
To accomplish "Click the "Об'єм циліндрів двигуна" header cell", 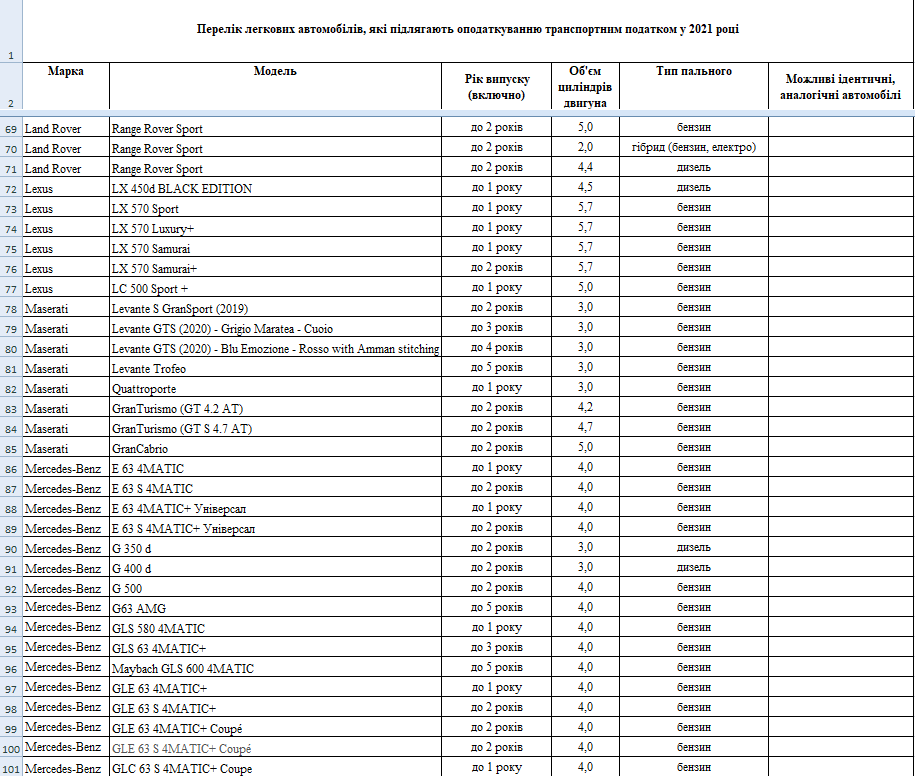I will pyautogui.click(x=585, y=86).
